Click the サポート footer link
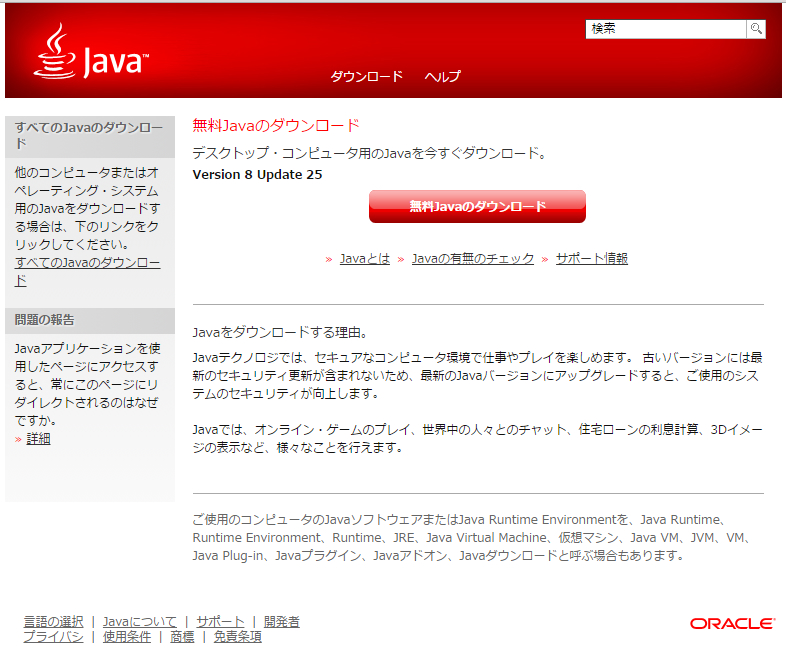786x658 pixels. [220, 622]
